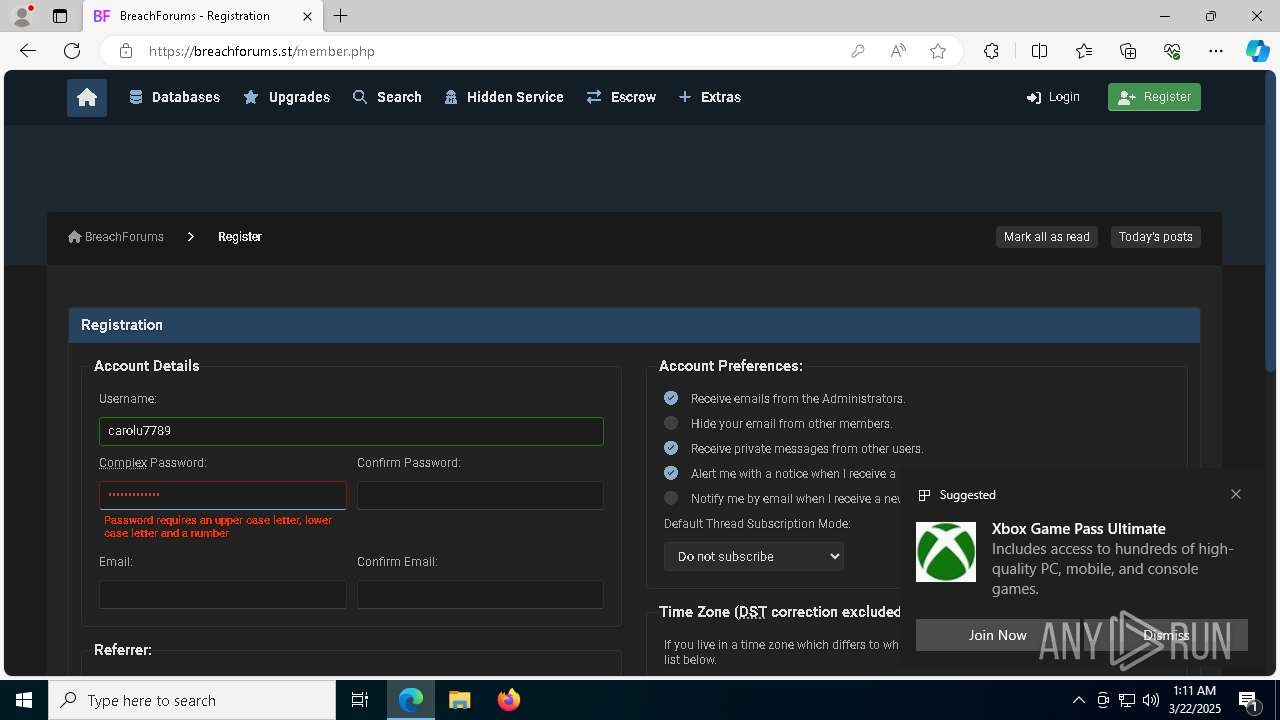
Task: Open a new browser tab
Action: 341,16
